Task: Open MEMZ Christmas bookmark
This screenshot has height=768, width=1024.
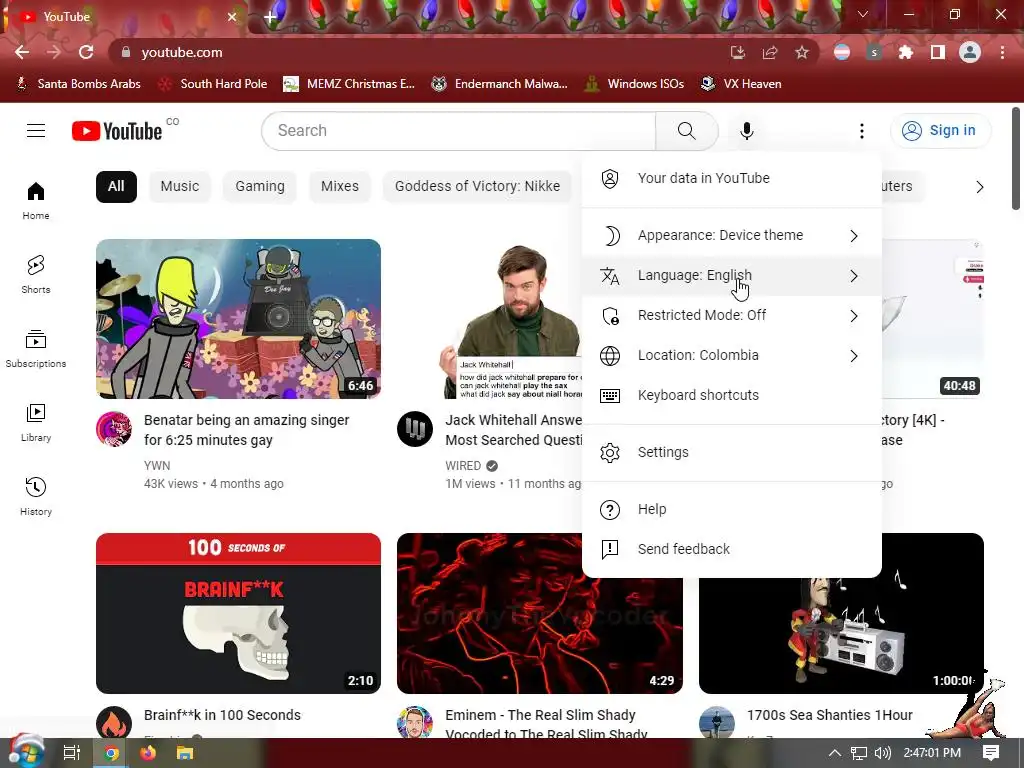Action: click(349, 84)
